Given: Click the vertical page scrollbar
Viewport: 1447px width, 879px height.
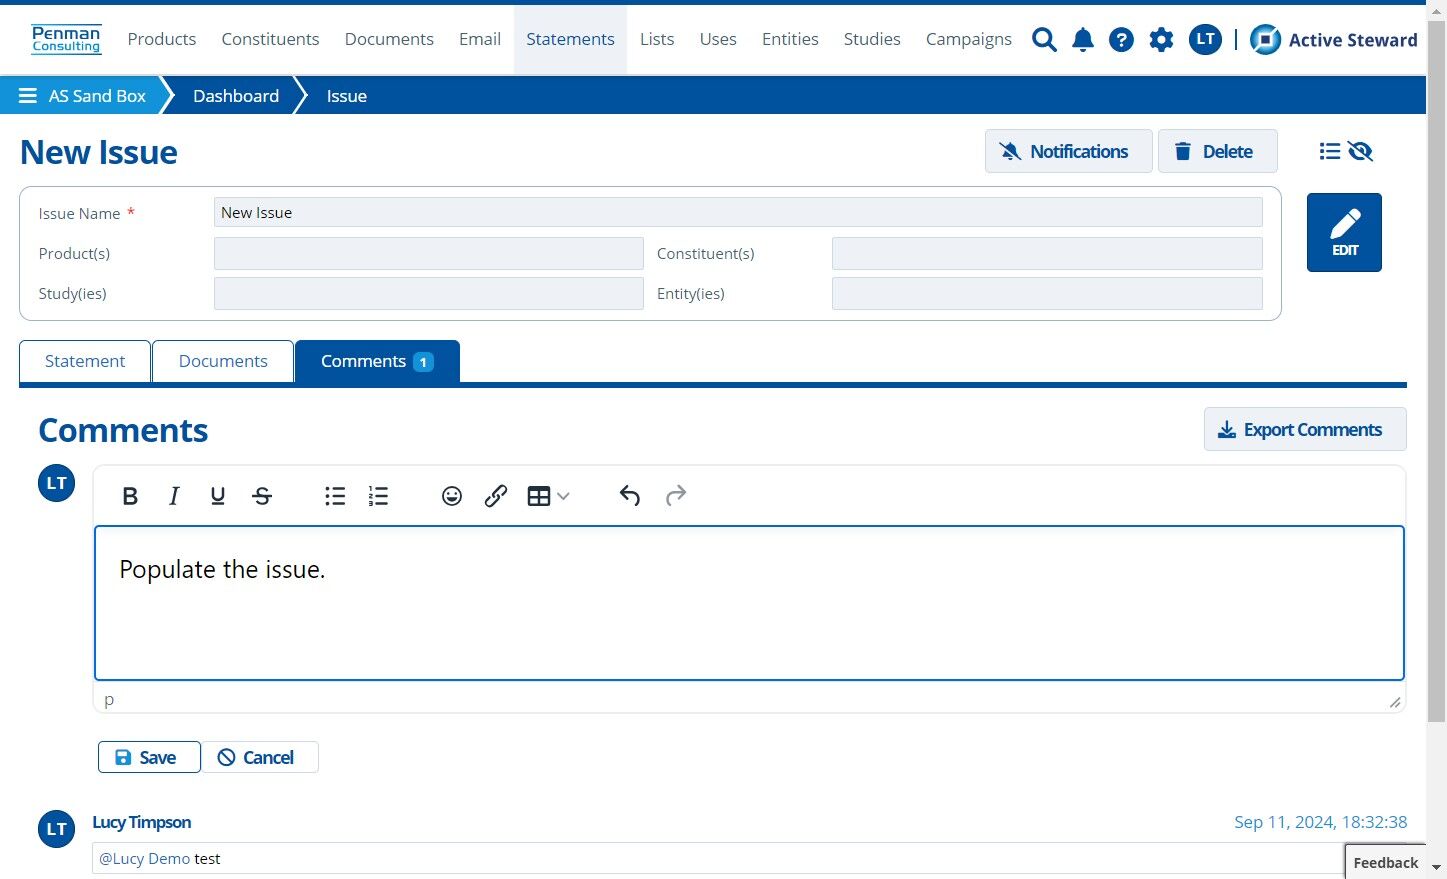Looking at the screenshot, I should coord(1436,370).
